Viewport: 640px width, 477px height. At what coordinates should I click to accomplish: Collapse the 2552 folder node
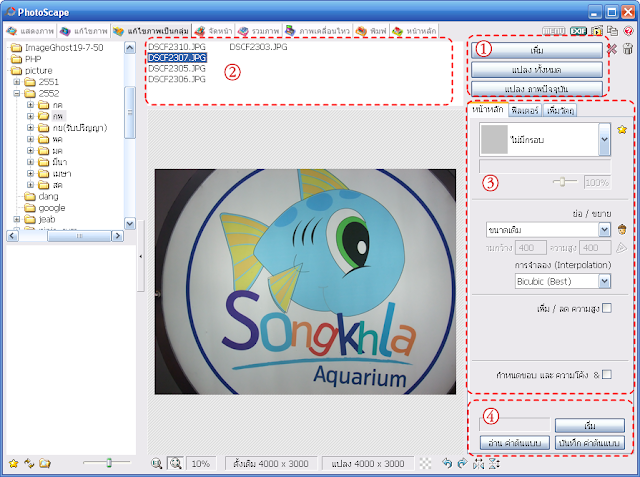pyautogui.click(x=17, y=93)
